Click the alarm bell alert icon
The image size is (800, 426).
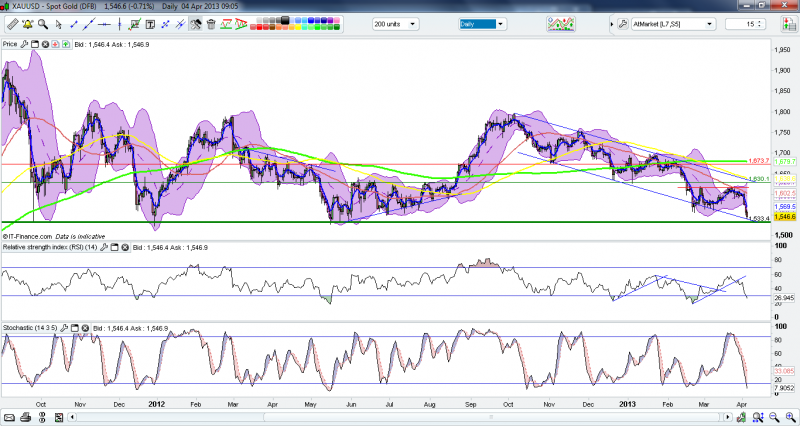(x=27, y=23)
